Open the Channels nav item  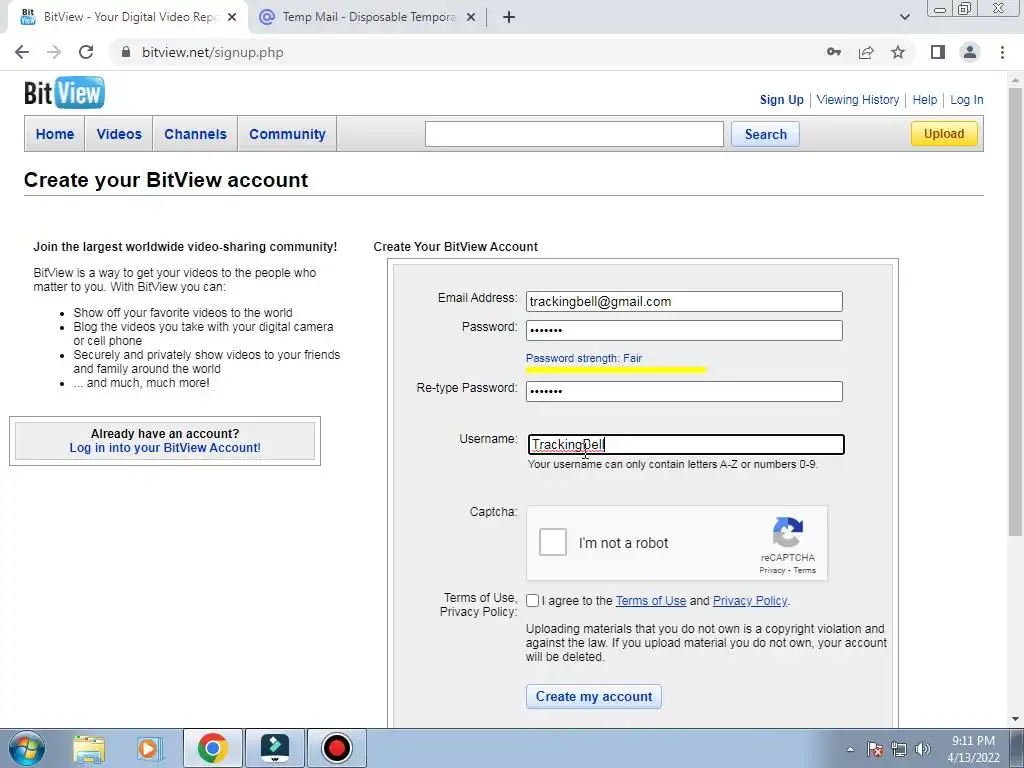click(x=195, y=134)
